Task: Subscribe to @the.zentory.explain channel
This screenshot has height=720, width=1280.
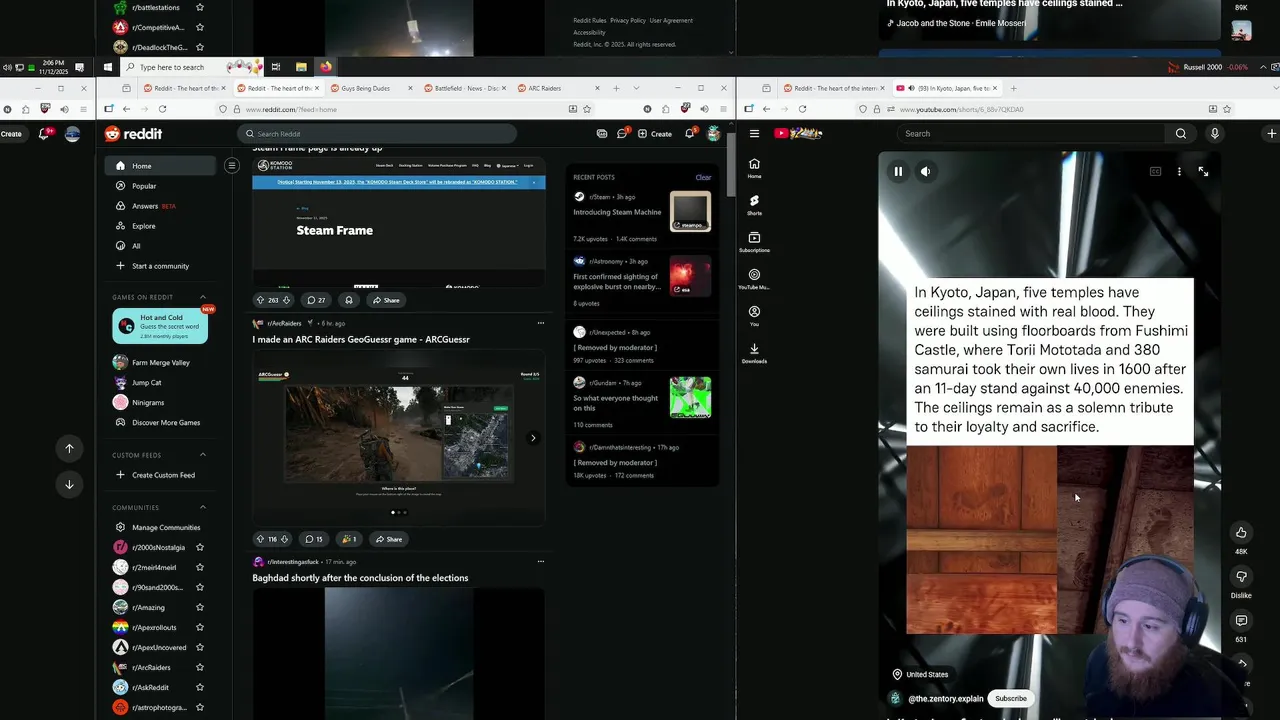Action: (1011, 698)
